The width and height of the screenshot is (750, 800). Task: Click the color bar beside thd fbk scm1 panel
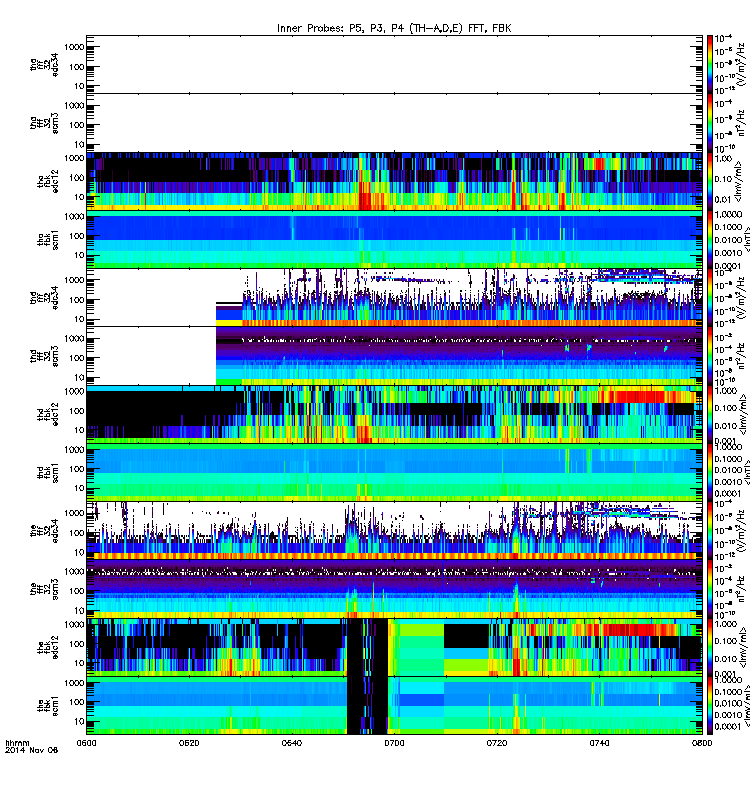(x=710, y=472)
